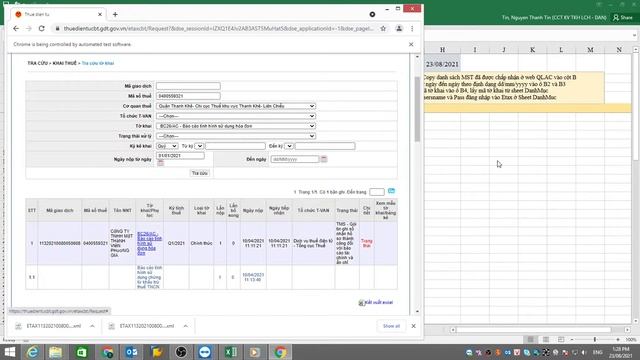The width and height of the screenshot is (640, 360).
Task: Click Excel horizontal scrollbar right arrow
Action: click(627, 329)
